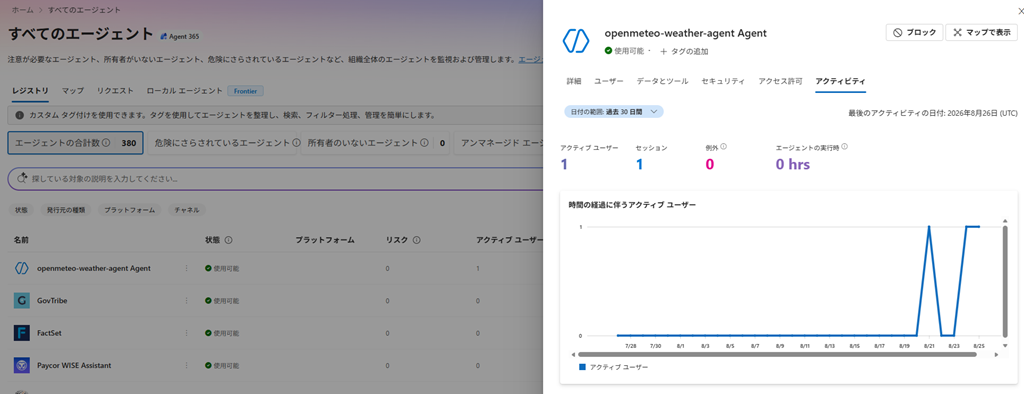1024x394 pixels.
Task: Click the FactSet agent name
Action: [49, 333]
